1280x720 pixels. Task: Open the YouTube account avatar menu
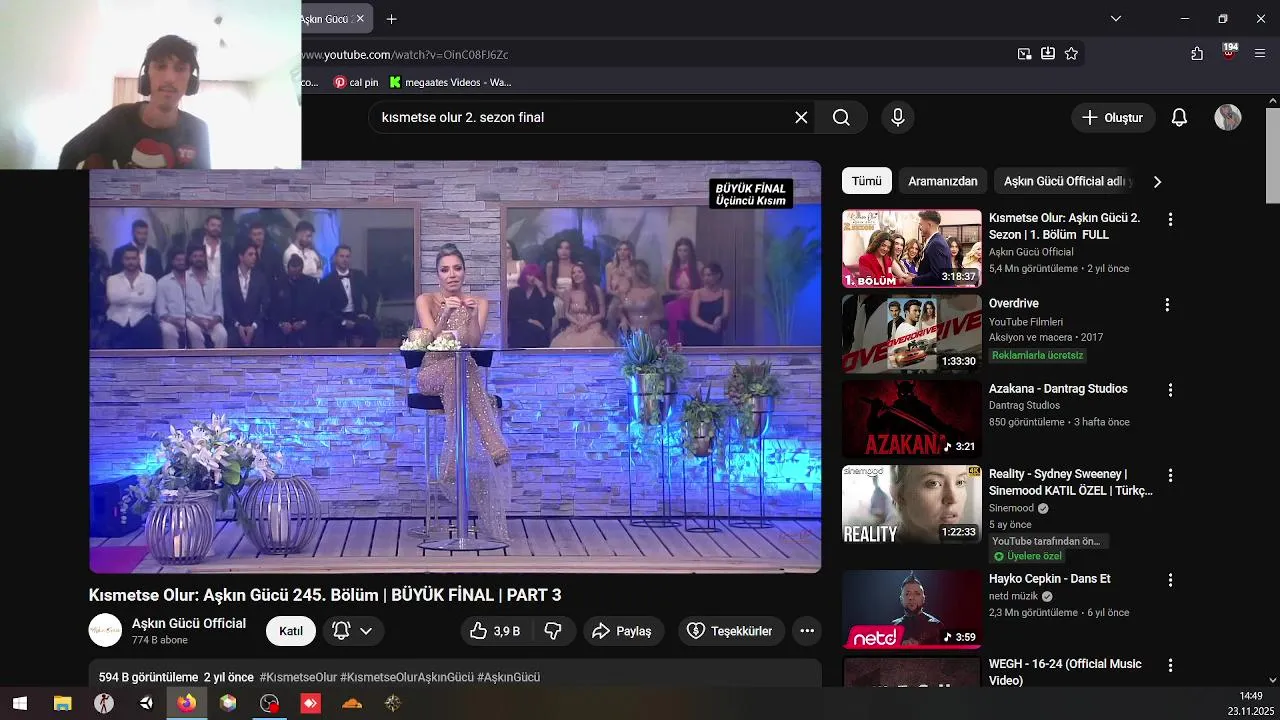[1228, 118]
